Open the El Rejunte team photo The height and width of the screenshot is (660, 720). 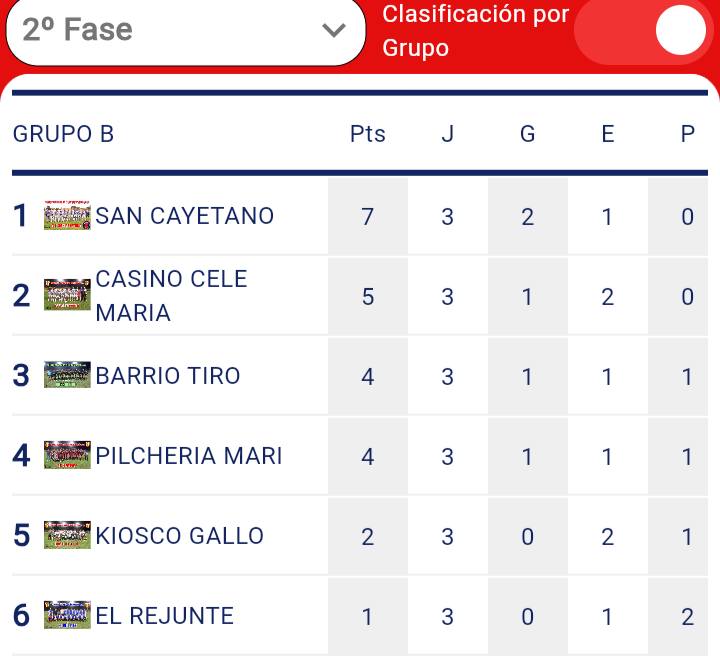click(67, 615)
